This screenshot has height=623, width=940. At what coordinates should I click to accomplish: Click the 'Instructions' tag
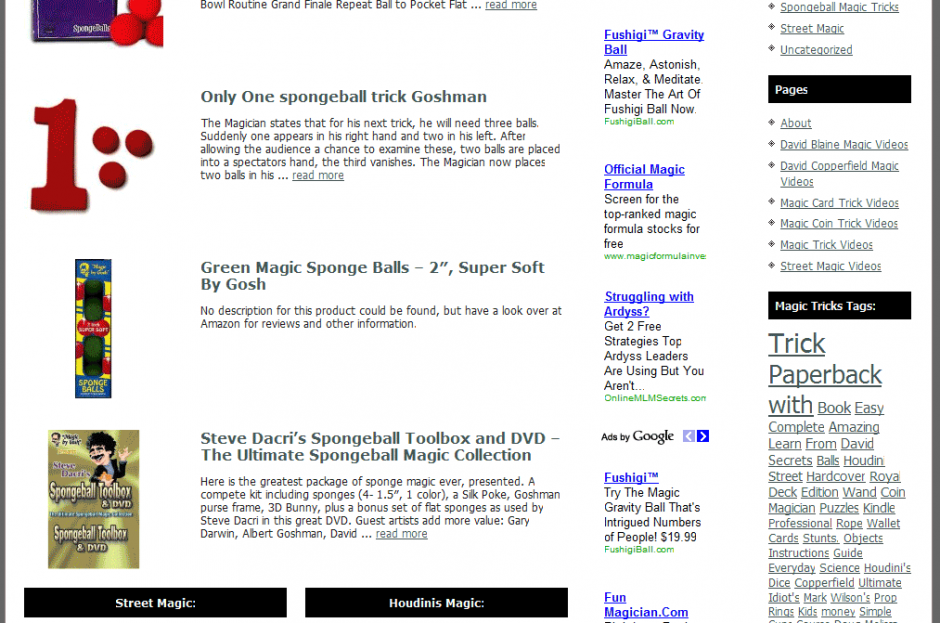[799, 553]
